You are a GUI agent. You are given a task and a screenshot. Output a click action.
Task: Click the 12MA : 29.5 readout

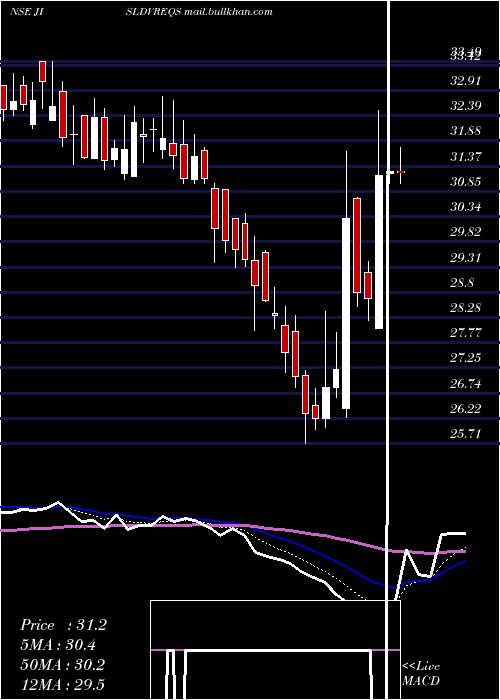click(62, 684)
